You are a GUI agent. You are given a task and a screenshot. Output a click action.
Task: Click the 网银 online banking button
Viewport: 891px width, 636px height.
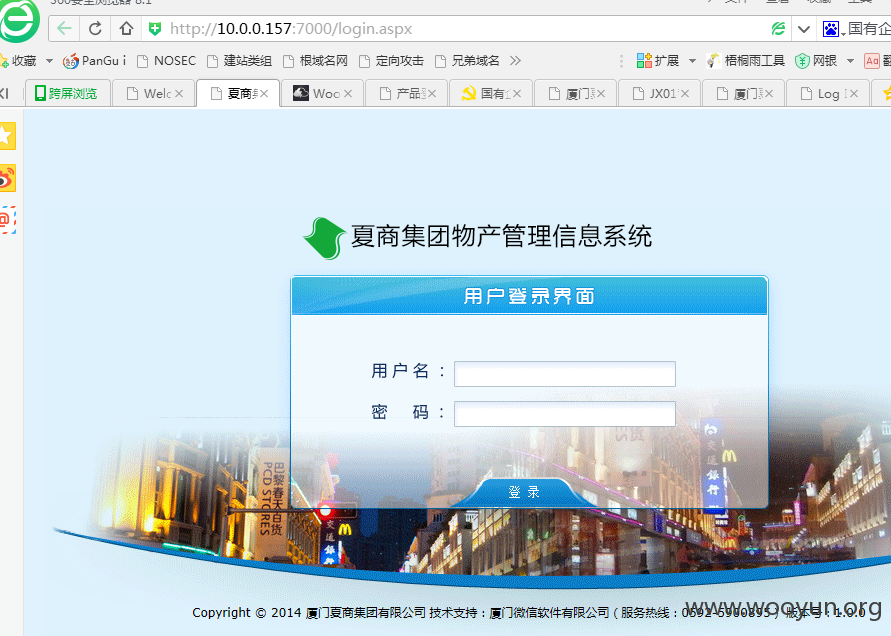[816, 61]
